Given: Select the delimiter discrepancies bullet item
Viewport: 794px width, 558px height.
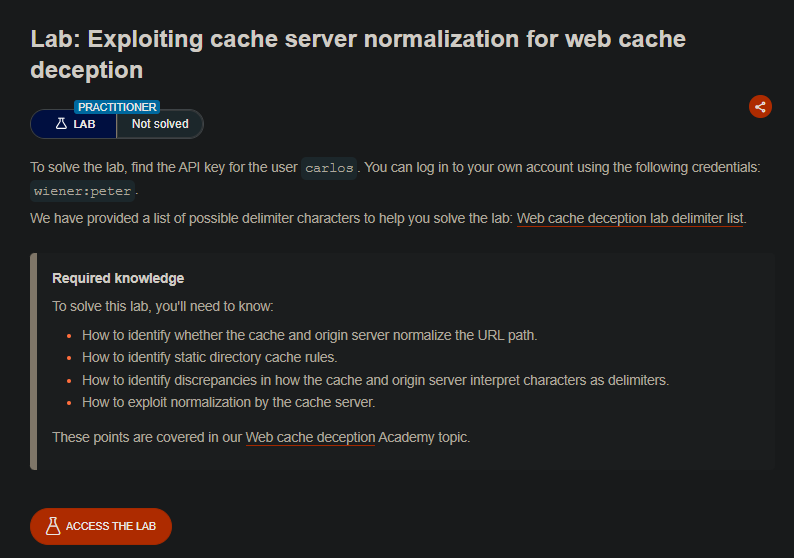Looking at the screenshot, I should 375,380.
